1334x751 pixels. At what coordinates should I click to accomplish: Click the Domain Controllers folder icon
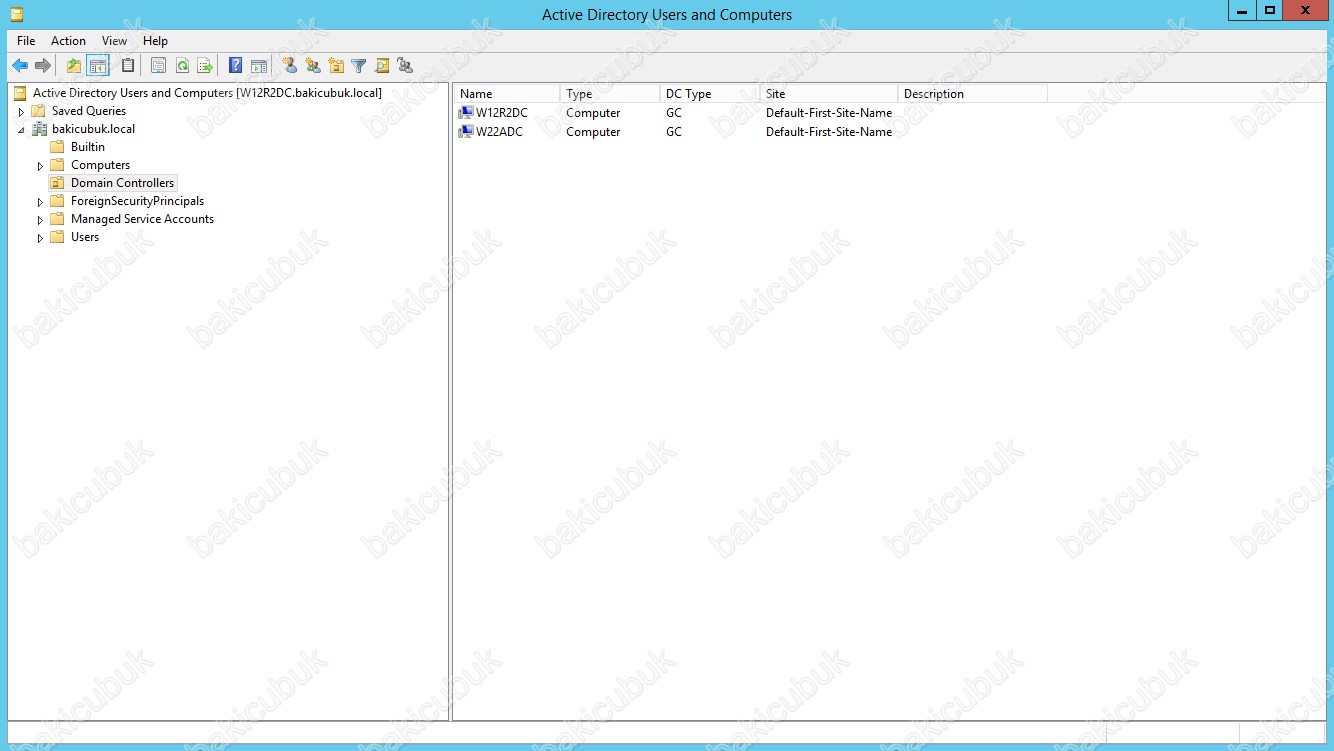click(58, 183)
